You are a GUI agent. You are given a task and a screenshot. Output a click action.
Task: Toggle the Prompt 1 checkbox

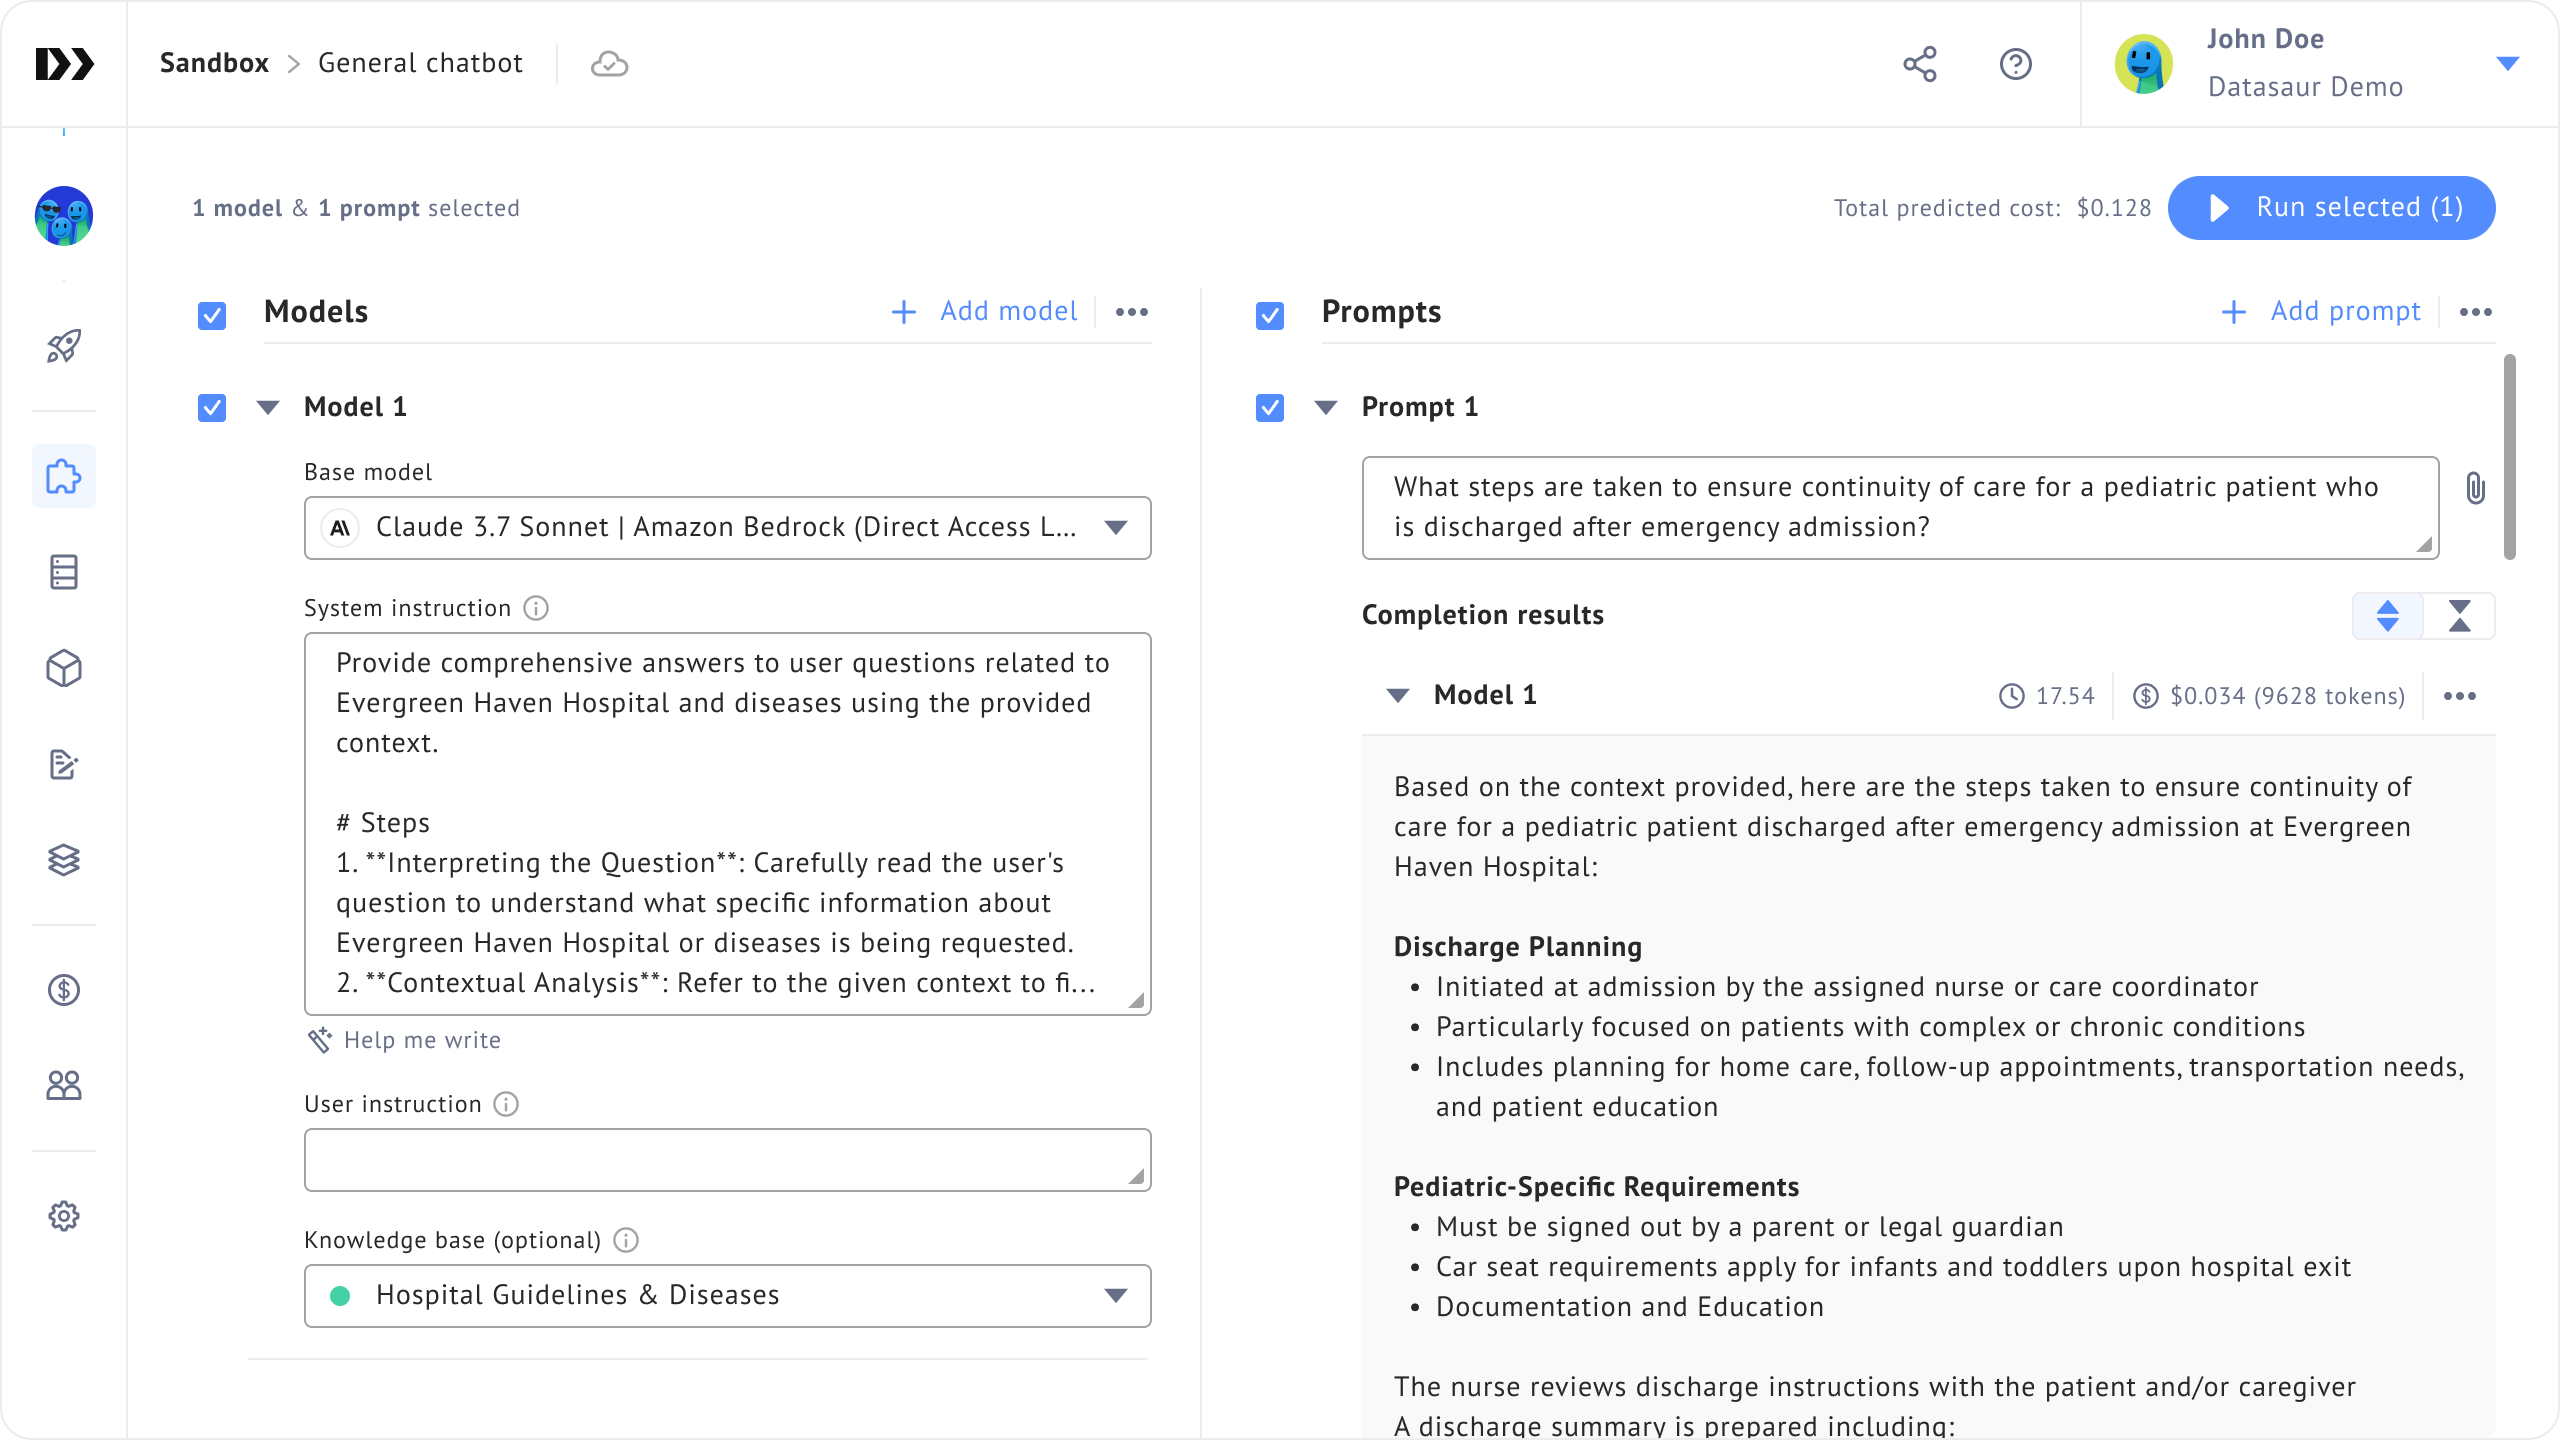click(x=1270, y=407)
